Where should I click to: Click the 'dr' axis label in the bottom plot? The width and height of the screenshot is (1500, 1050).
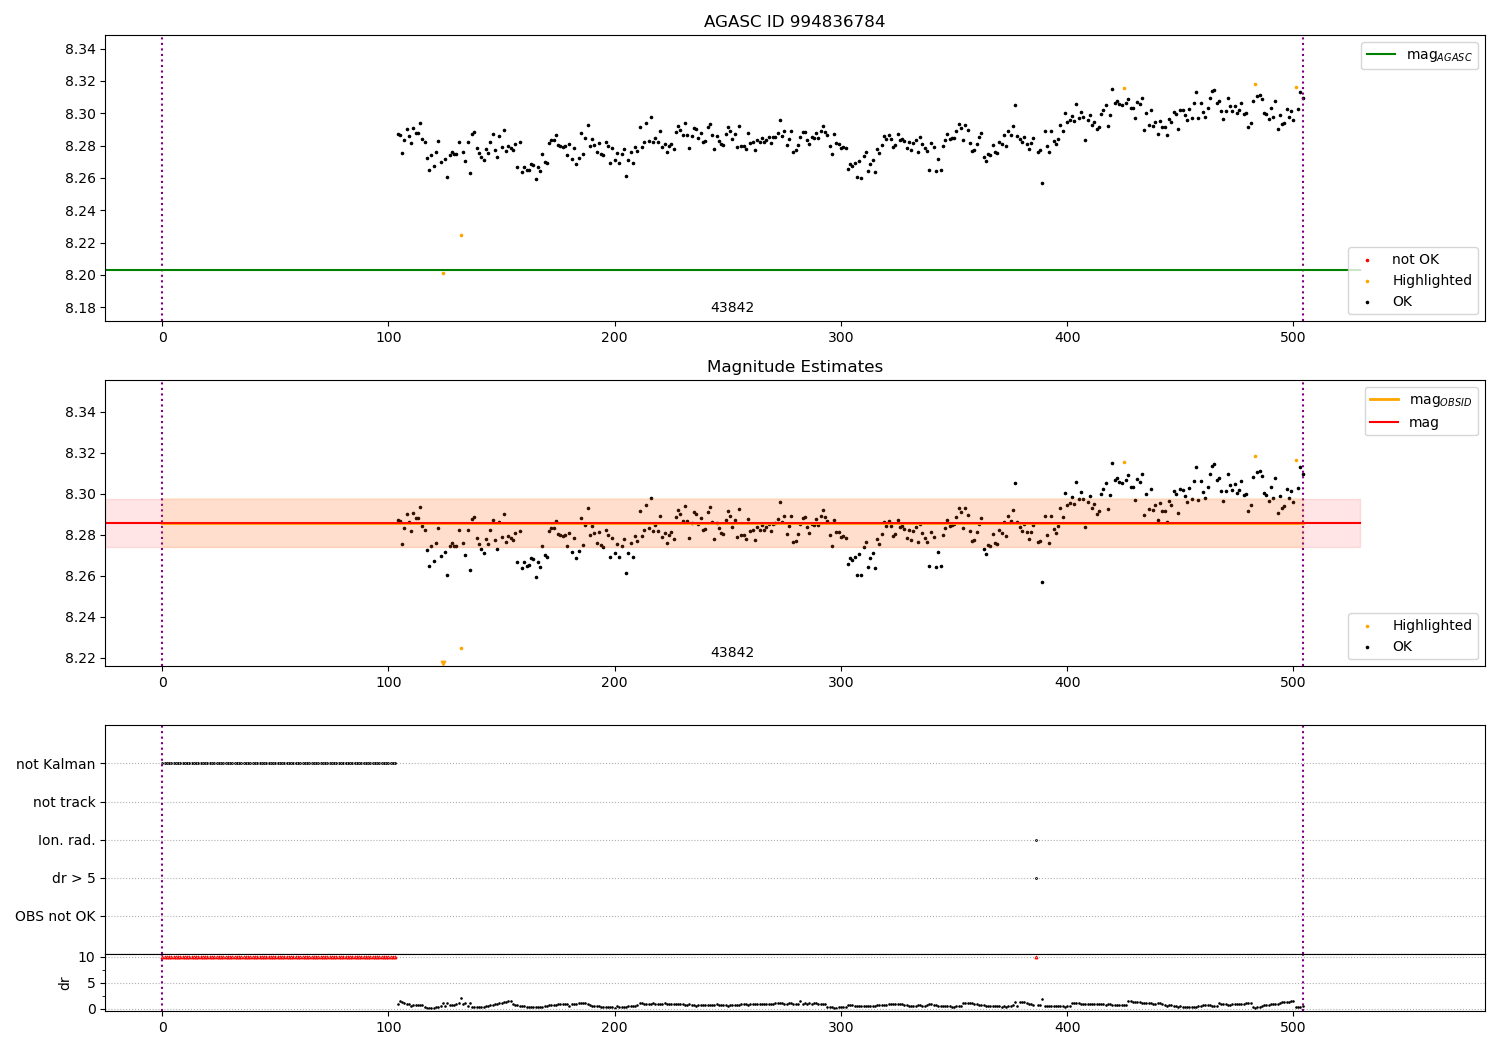65,984
